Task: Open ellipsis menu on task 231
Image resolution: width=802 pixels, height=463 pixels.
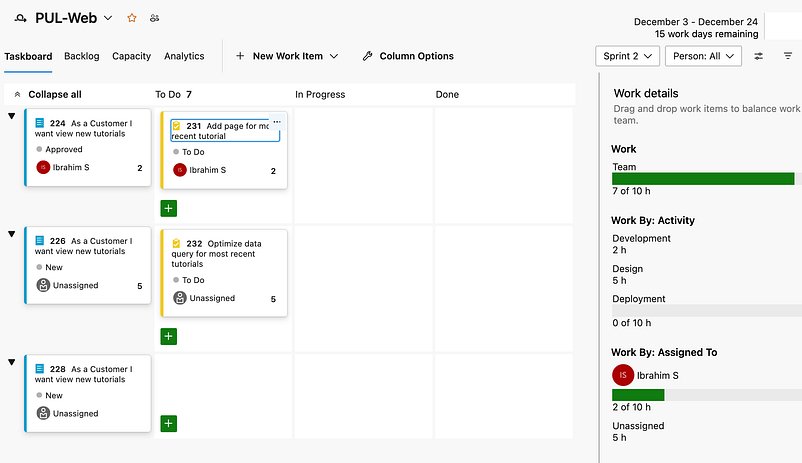Action: coord(277,122)
